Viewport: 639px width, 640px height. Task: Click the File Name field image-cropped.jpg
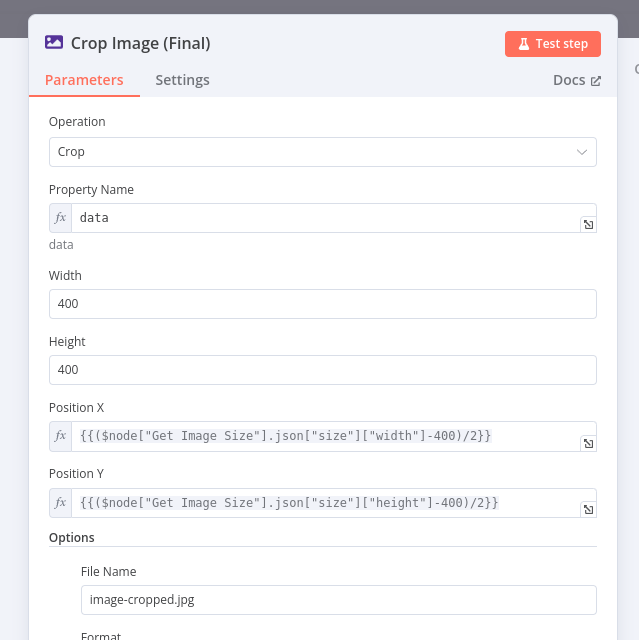point(339,600)
